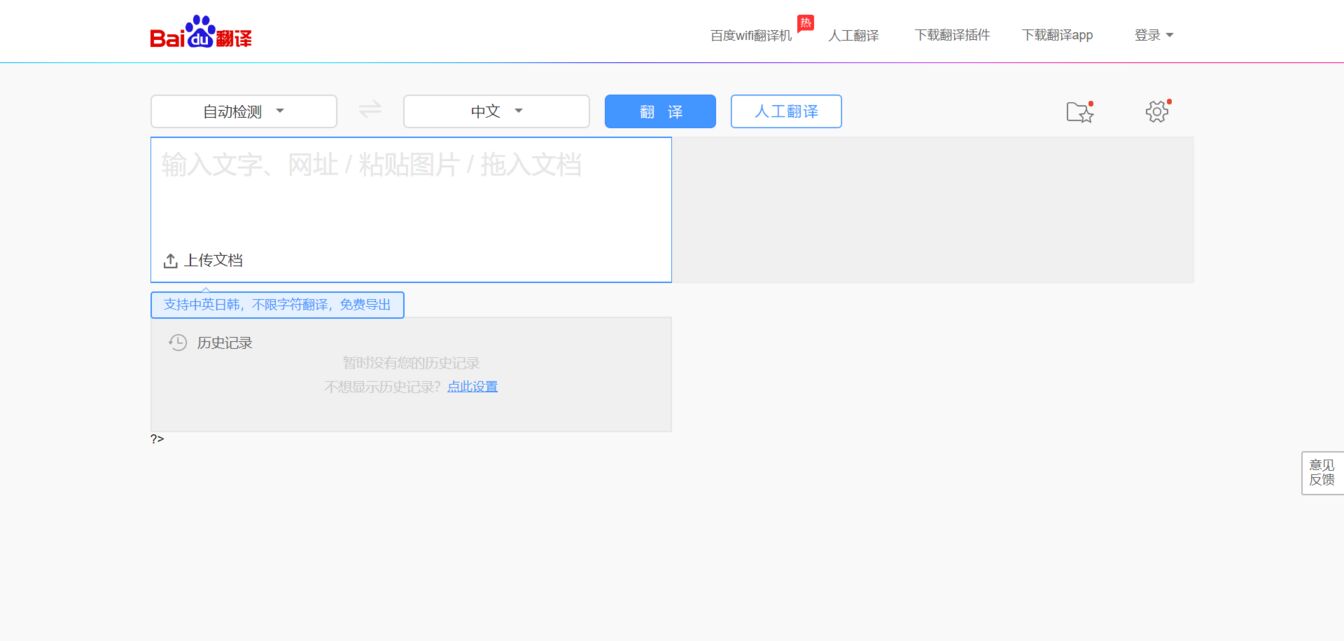Open the 百度wifi翻译机 link

(x=751, y=35)
